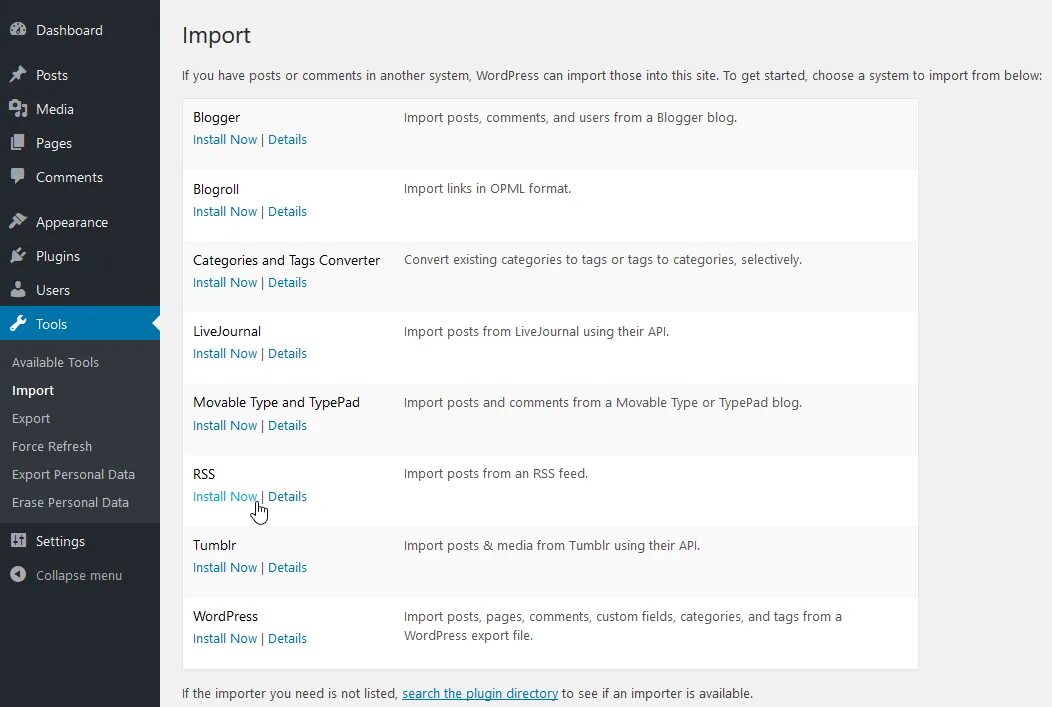Click the Comments speech bubble icon
Image resolution: width=1052 pixels, height=707 pixels.
coord(18,177)
